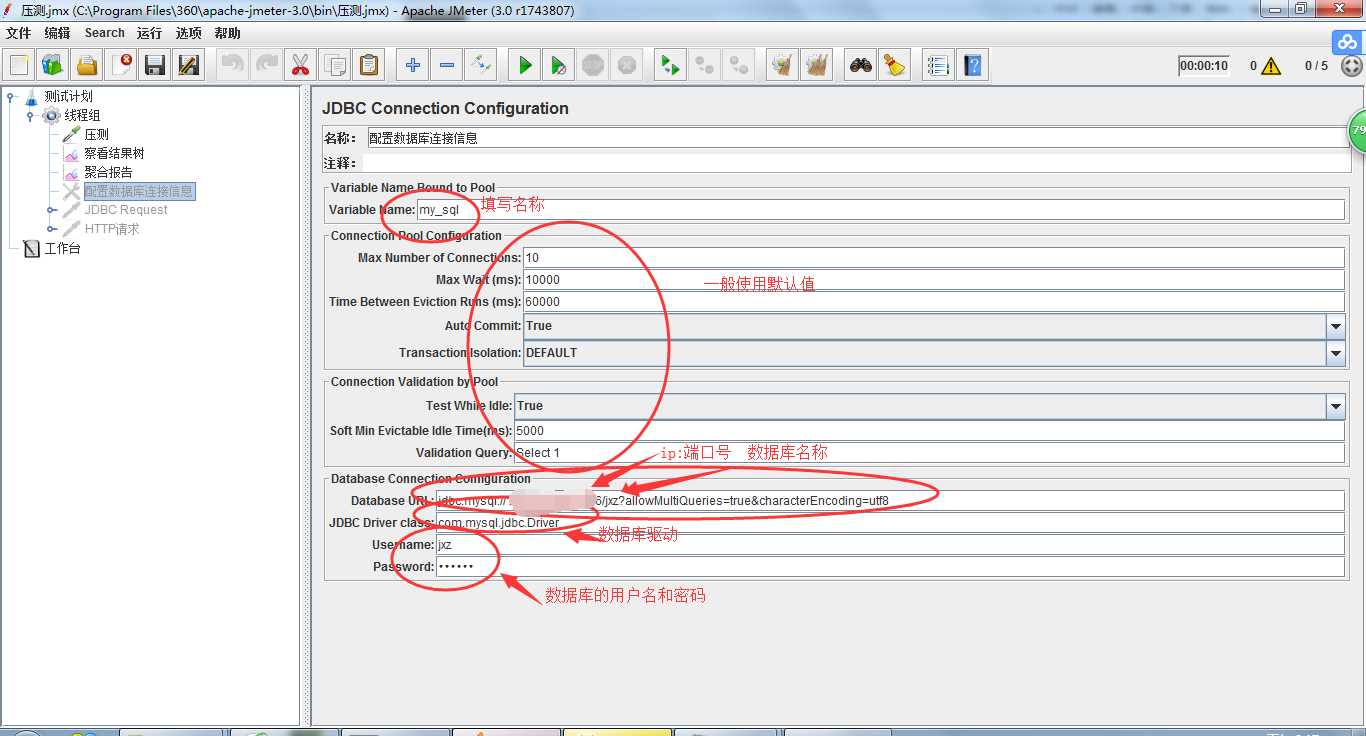1366x736 pixels.
Task: Select 配置数据库连接信息 in the tree
Action: click(139, 191)
